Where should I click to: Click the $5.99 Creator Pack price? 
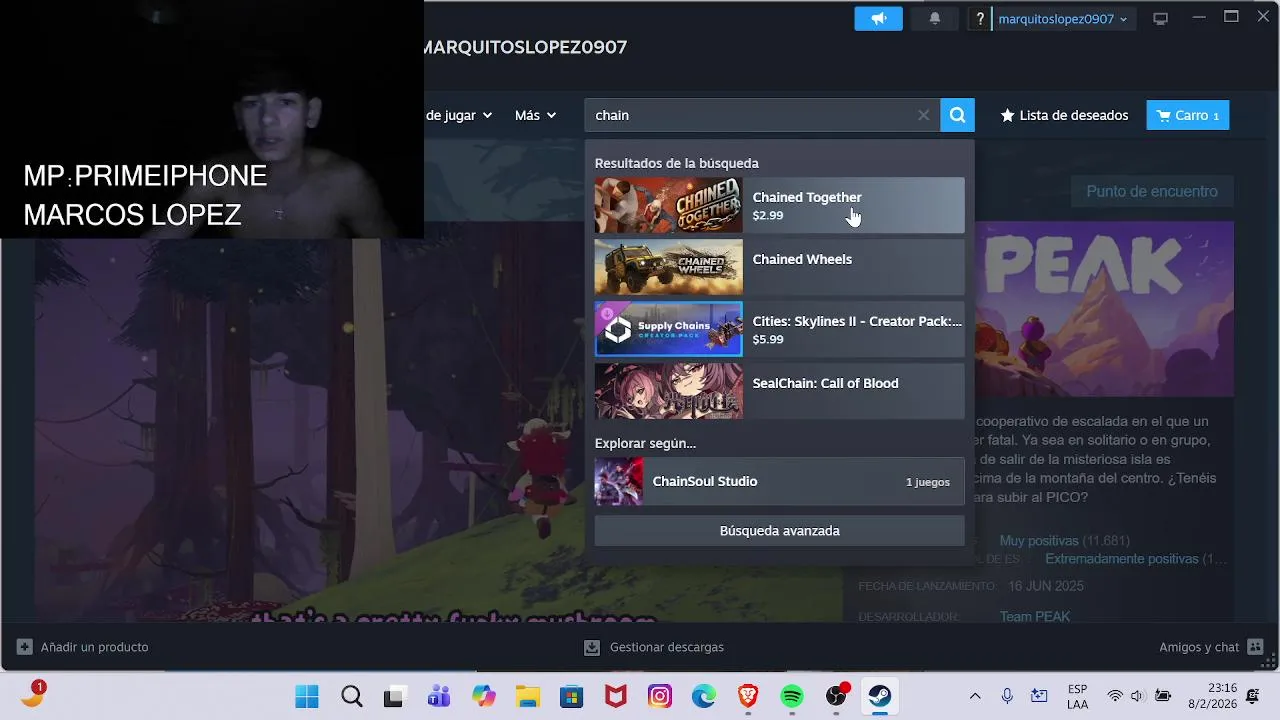[768, 339]
